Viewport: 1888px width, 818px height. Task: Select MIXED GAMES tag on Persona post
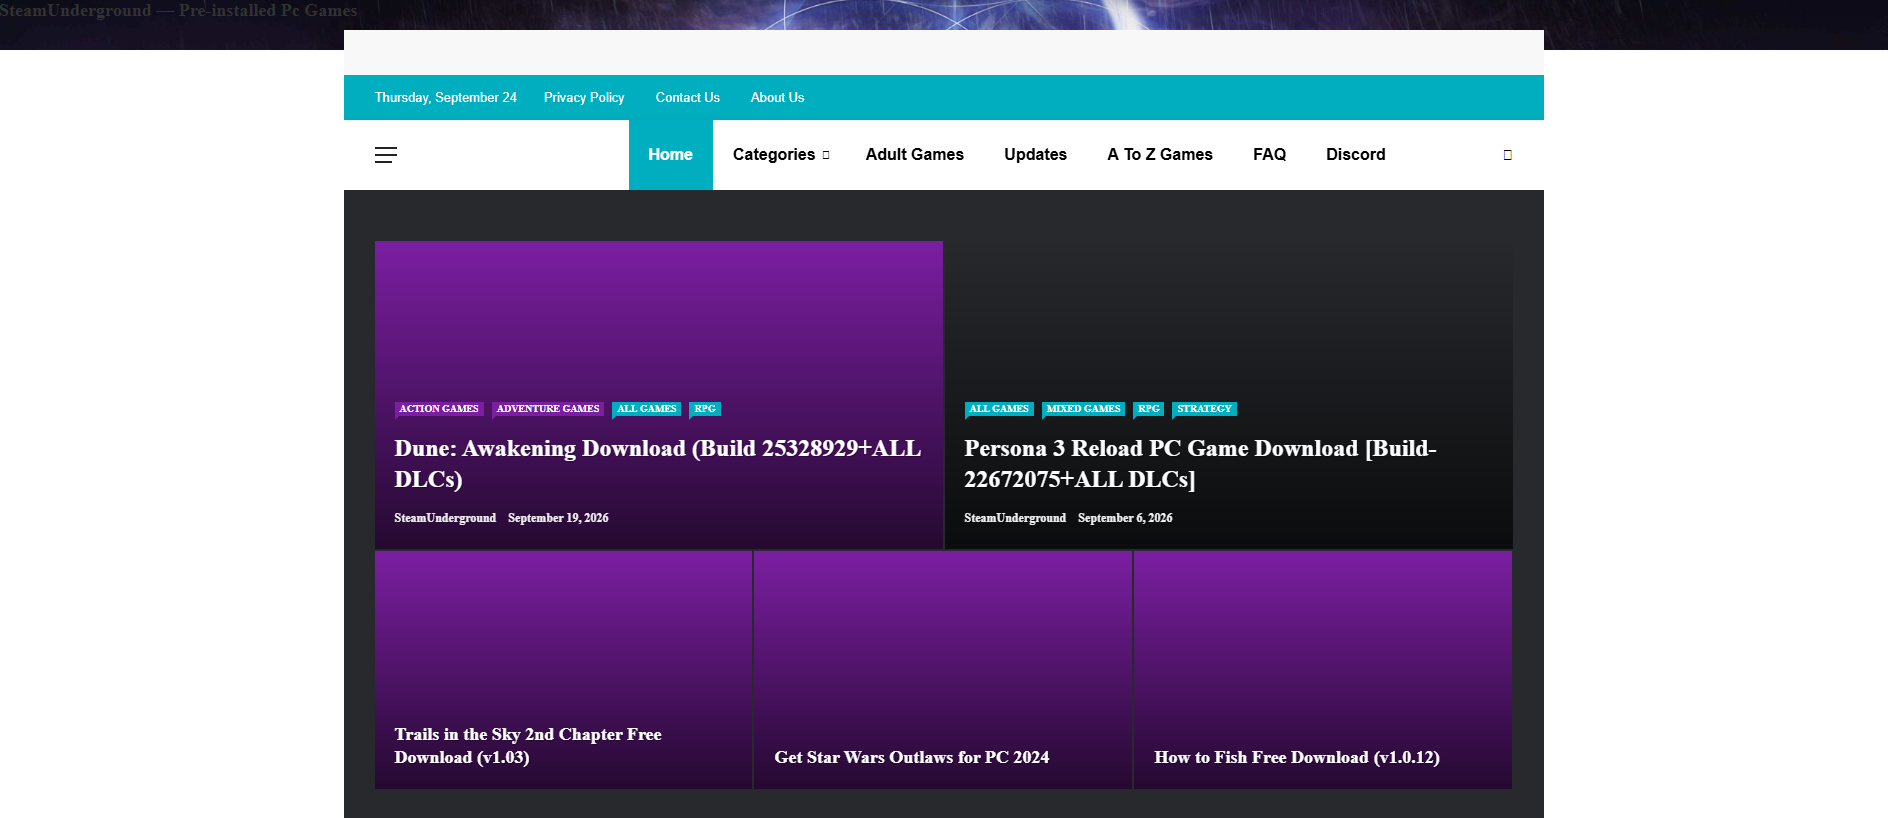(x=1083, y=409)
